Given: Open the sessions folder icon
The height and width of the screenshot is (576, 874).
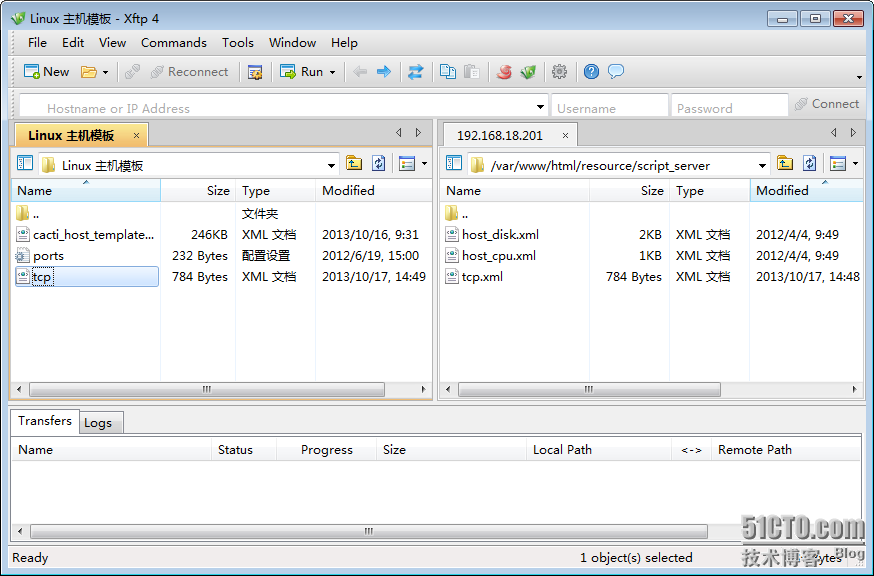Looking at the screenshot, I should tap(89, 72).
